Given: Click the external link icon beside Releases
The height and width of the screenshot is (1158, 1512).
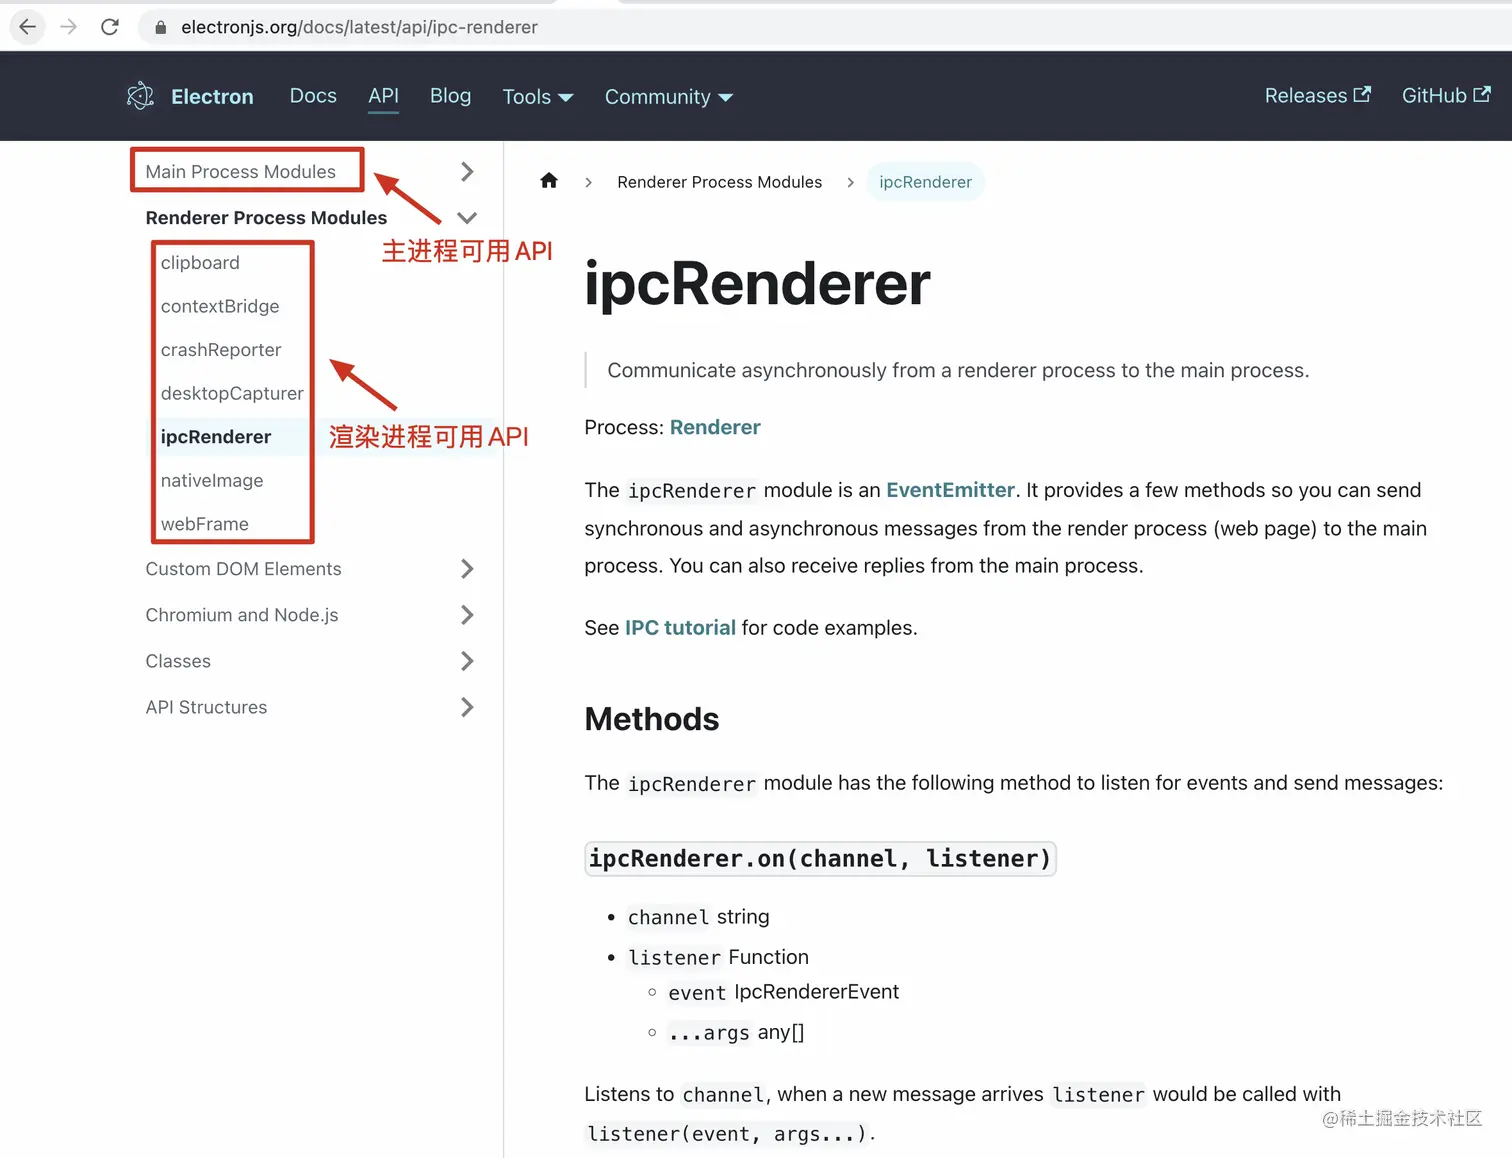Looking at the screenshot, I should (1362, 94).
